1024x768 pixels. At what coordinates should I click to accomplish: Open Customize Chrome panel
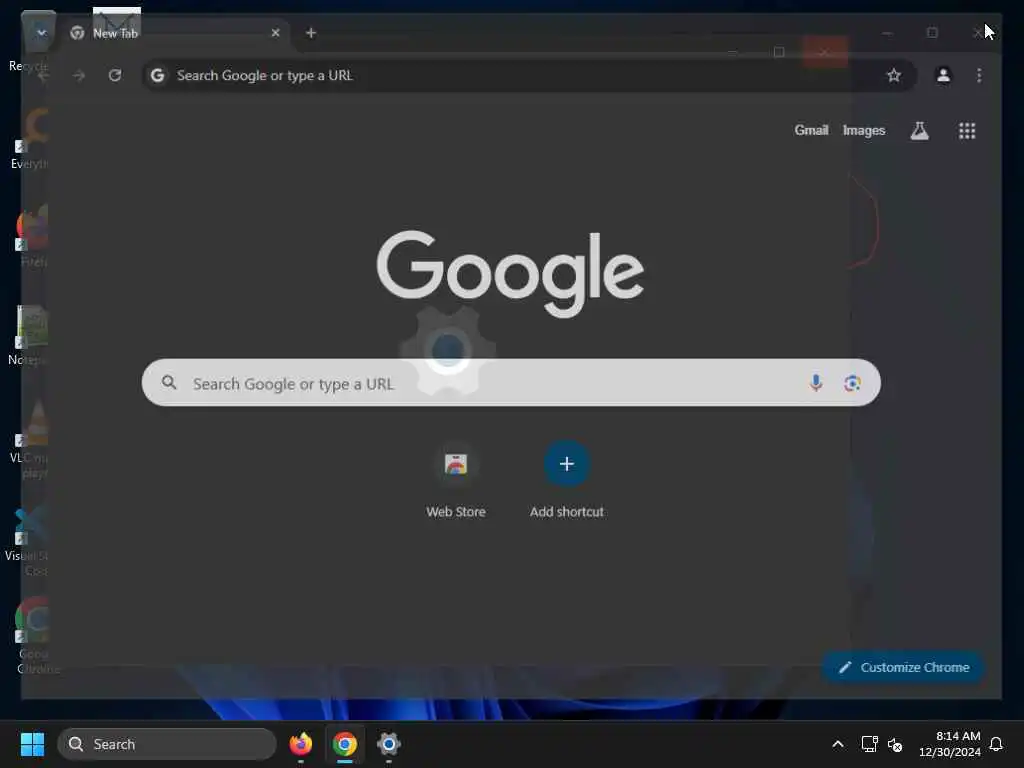904,667
